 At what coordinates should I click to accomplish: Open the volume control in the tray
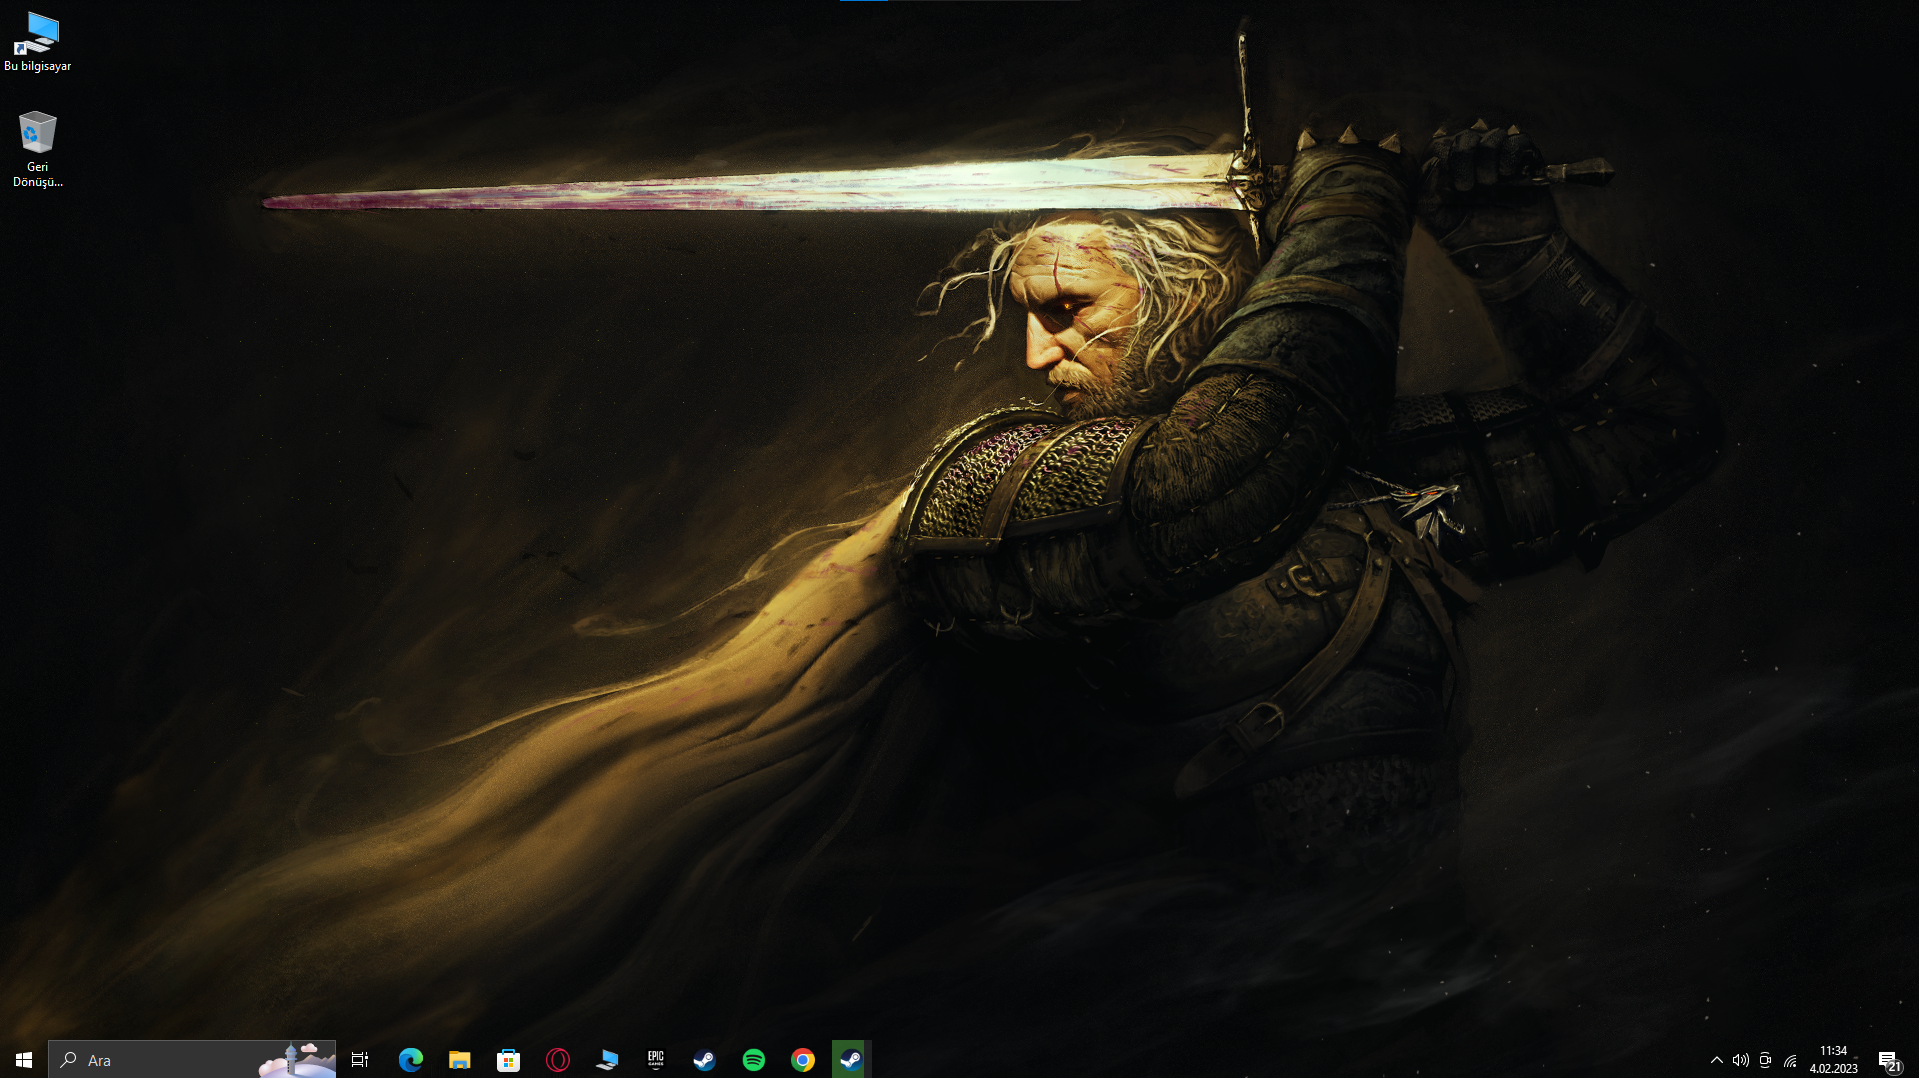coord(1740,1060)
